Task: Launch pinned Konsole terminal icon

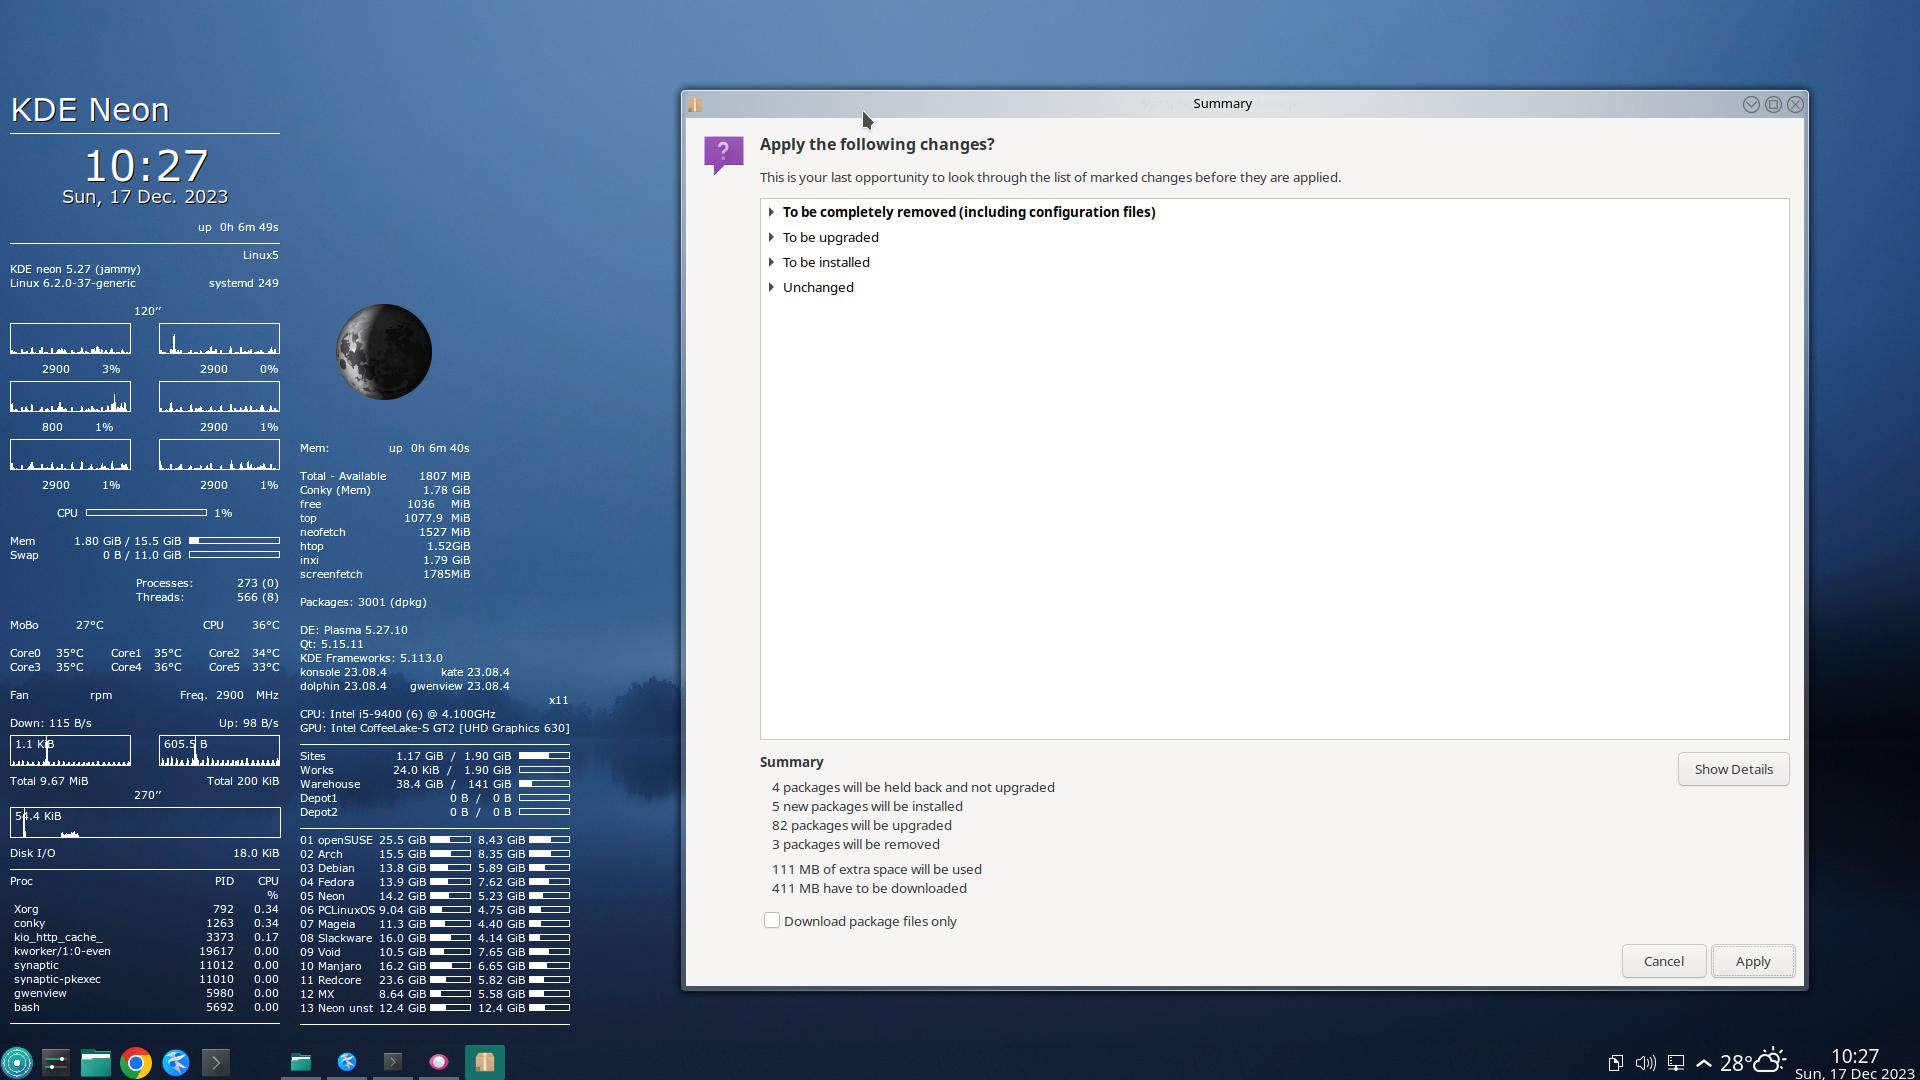Action: 216,1062
